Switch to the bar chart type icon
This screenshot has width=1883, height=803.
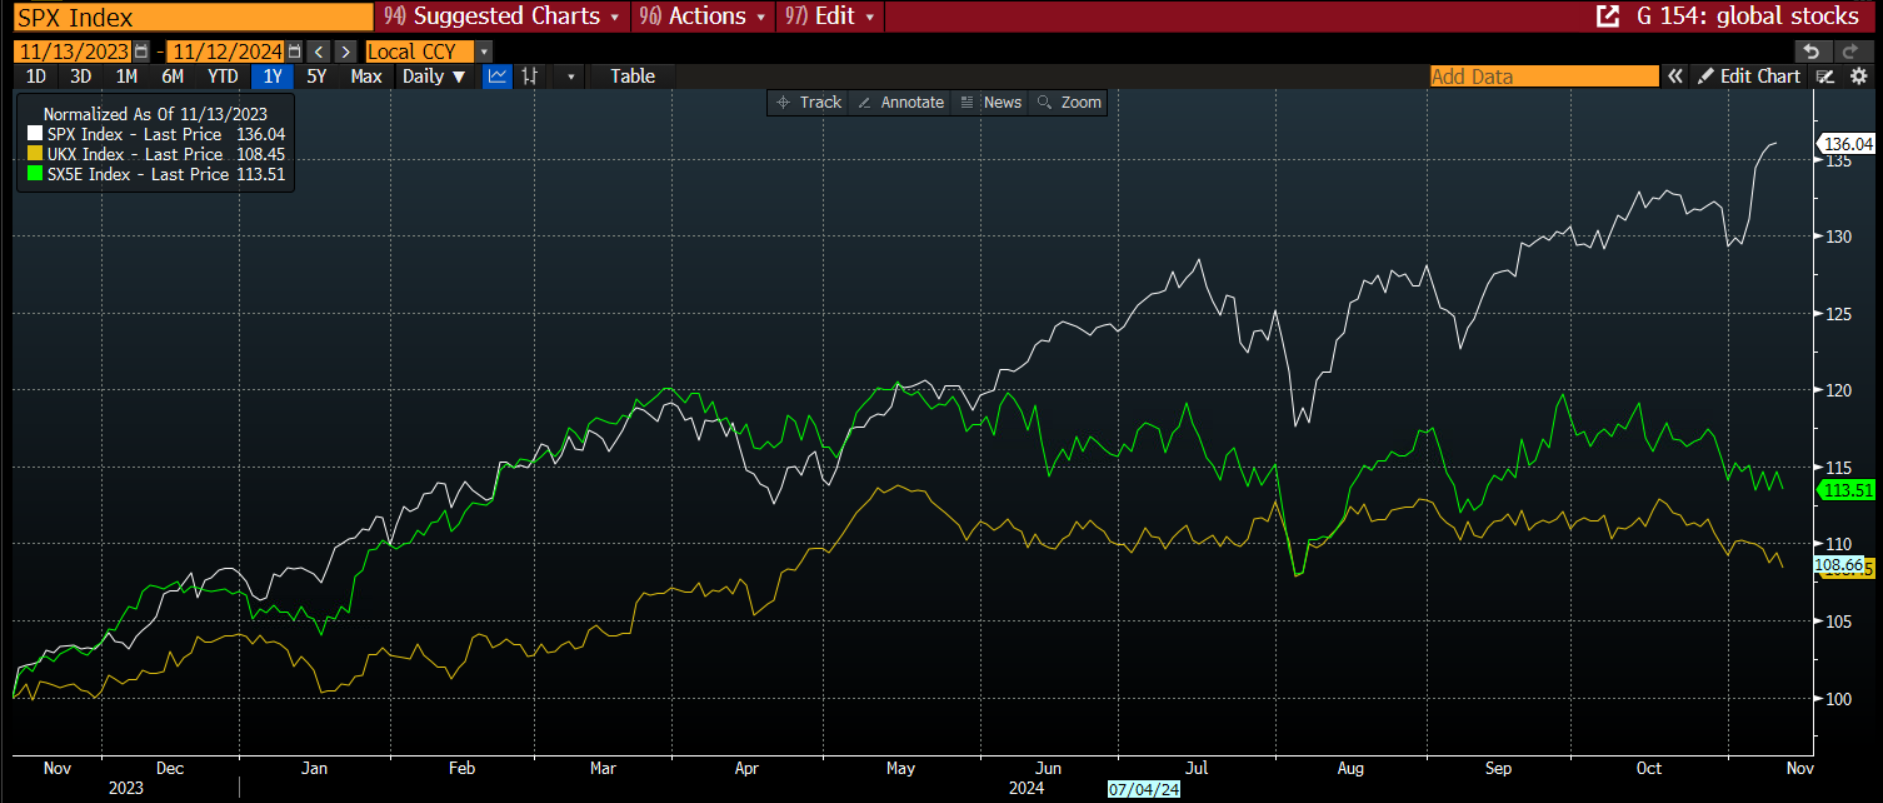[530, 76]
